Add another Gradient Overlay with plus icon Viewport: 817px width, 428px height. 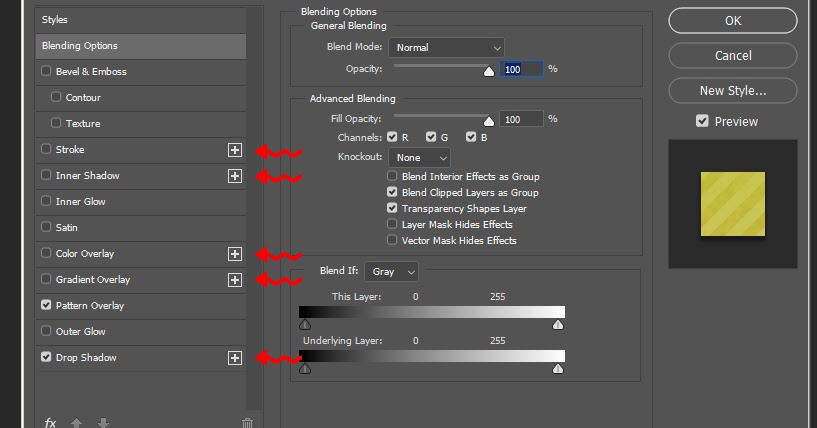pos(235,280)
